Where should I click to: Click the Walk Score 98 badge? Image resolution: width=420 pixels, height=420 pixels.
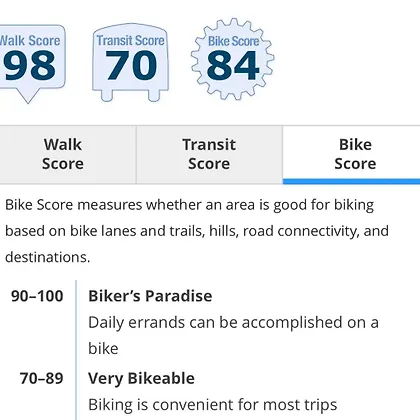pos(32,63)
